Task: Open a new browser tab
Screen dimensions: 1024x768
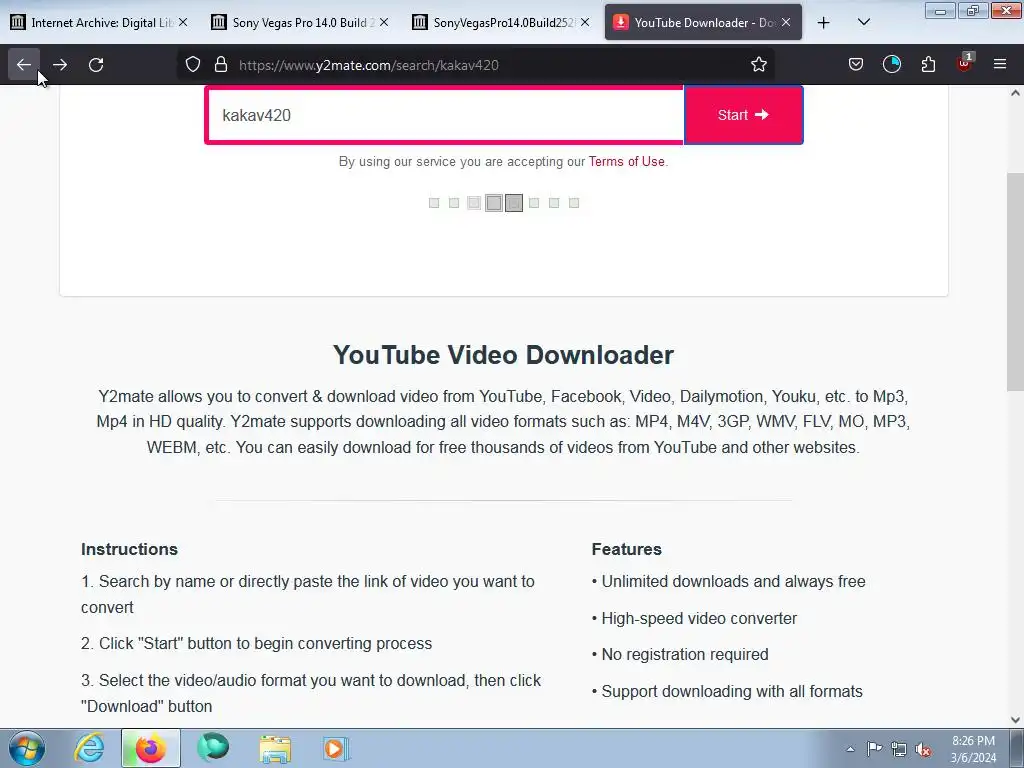Action: [824, 23]
